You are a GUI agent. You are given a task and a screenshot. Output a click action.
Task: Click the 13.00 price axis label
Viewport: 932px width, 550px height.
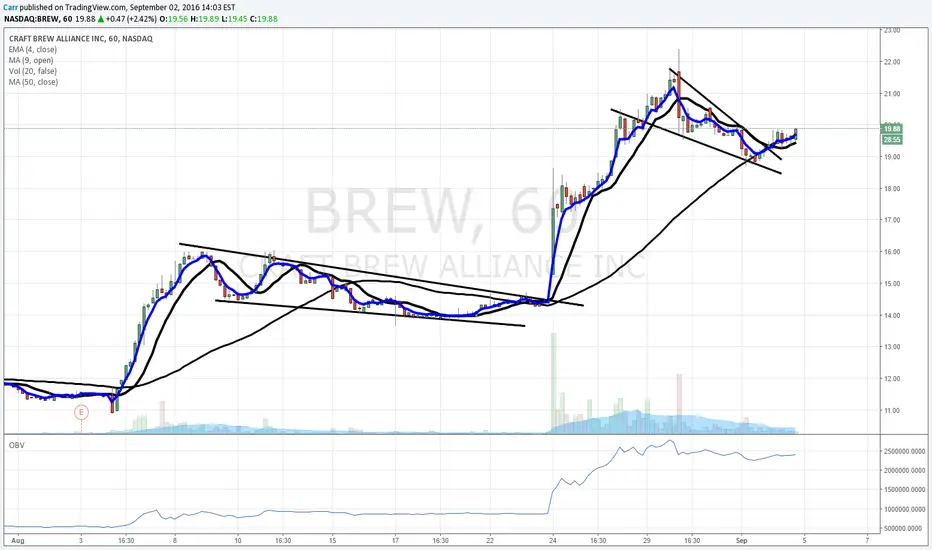pos(892,347)
